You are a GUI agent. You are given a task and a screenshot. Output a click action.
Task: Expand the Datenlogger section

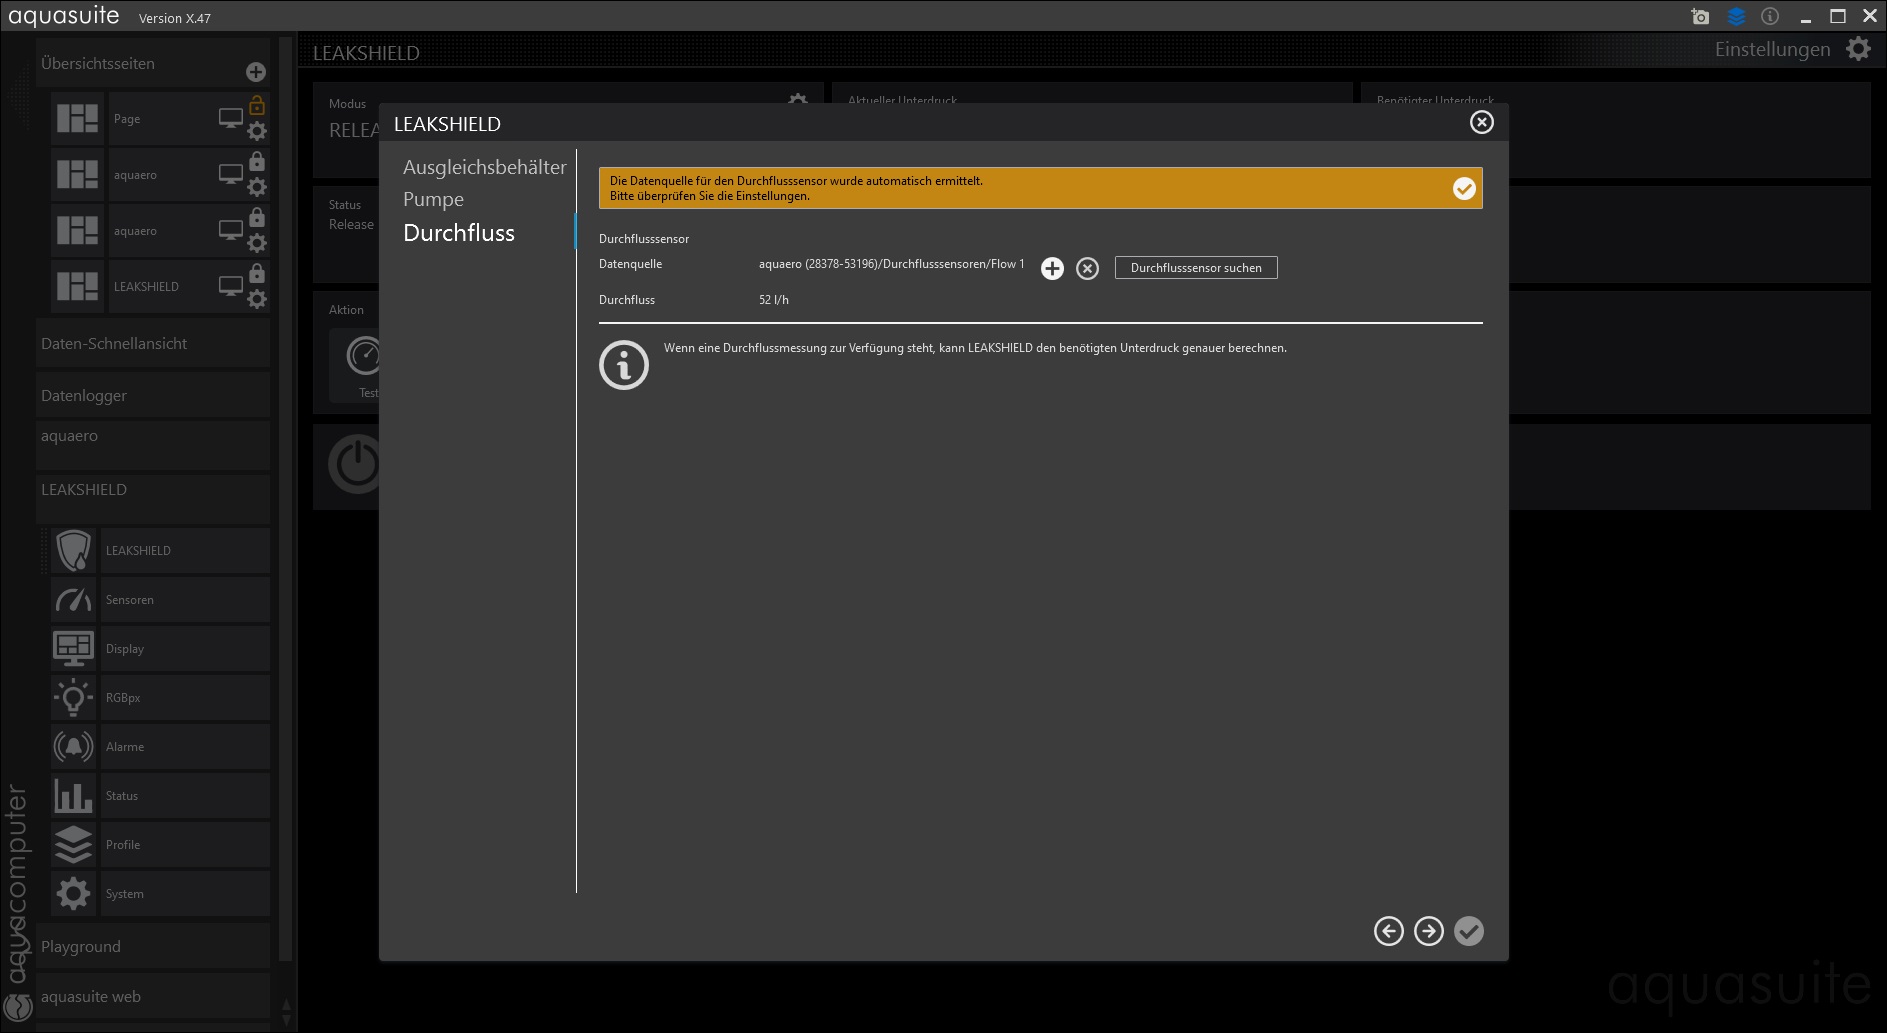pos(84,395)
